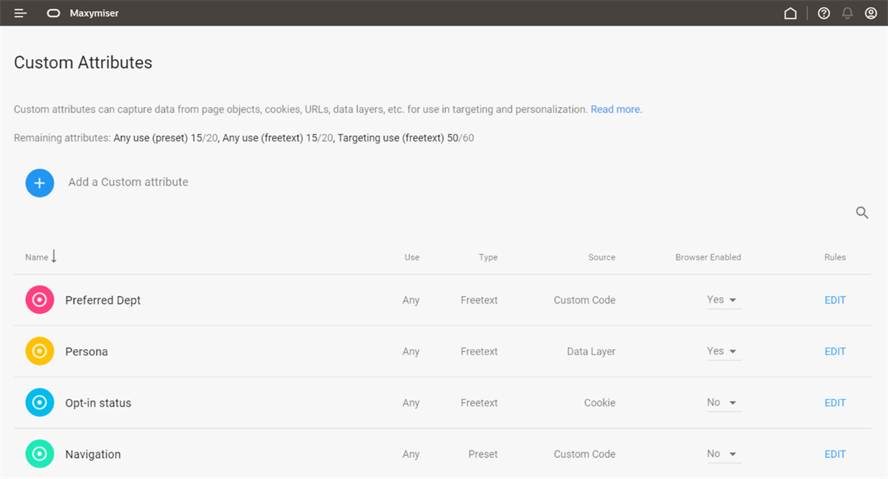Click Add a Custom attribute label
This screenshot has width=888, height=479.
(128, 182)
